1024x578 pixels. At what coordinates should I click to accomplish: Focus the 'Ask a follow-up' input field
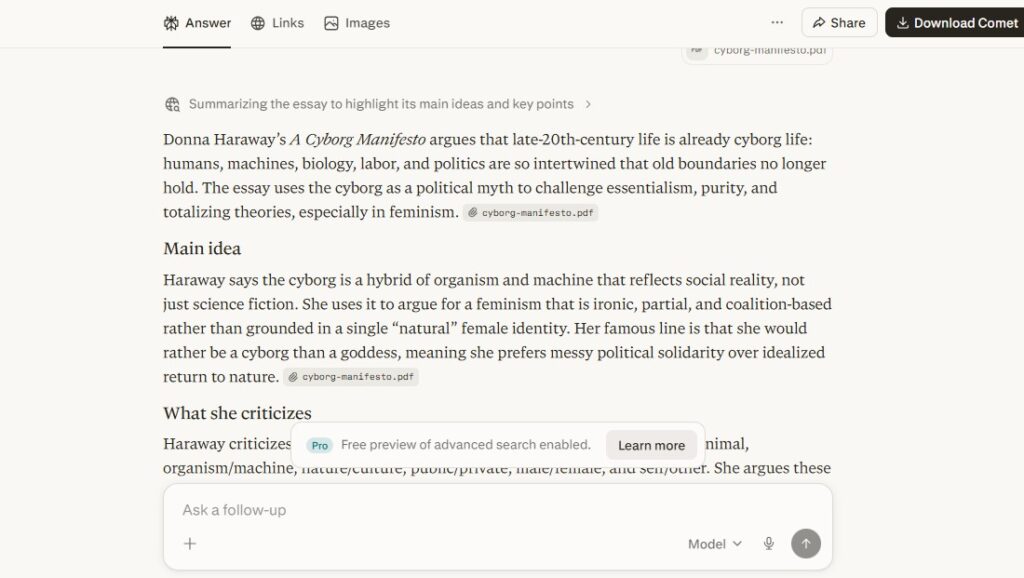(x=498, y=510)
